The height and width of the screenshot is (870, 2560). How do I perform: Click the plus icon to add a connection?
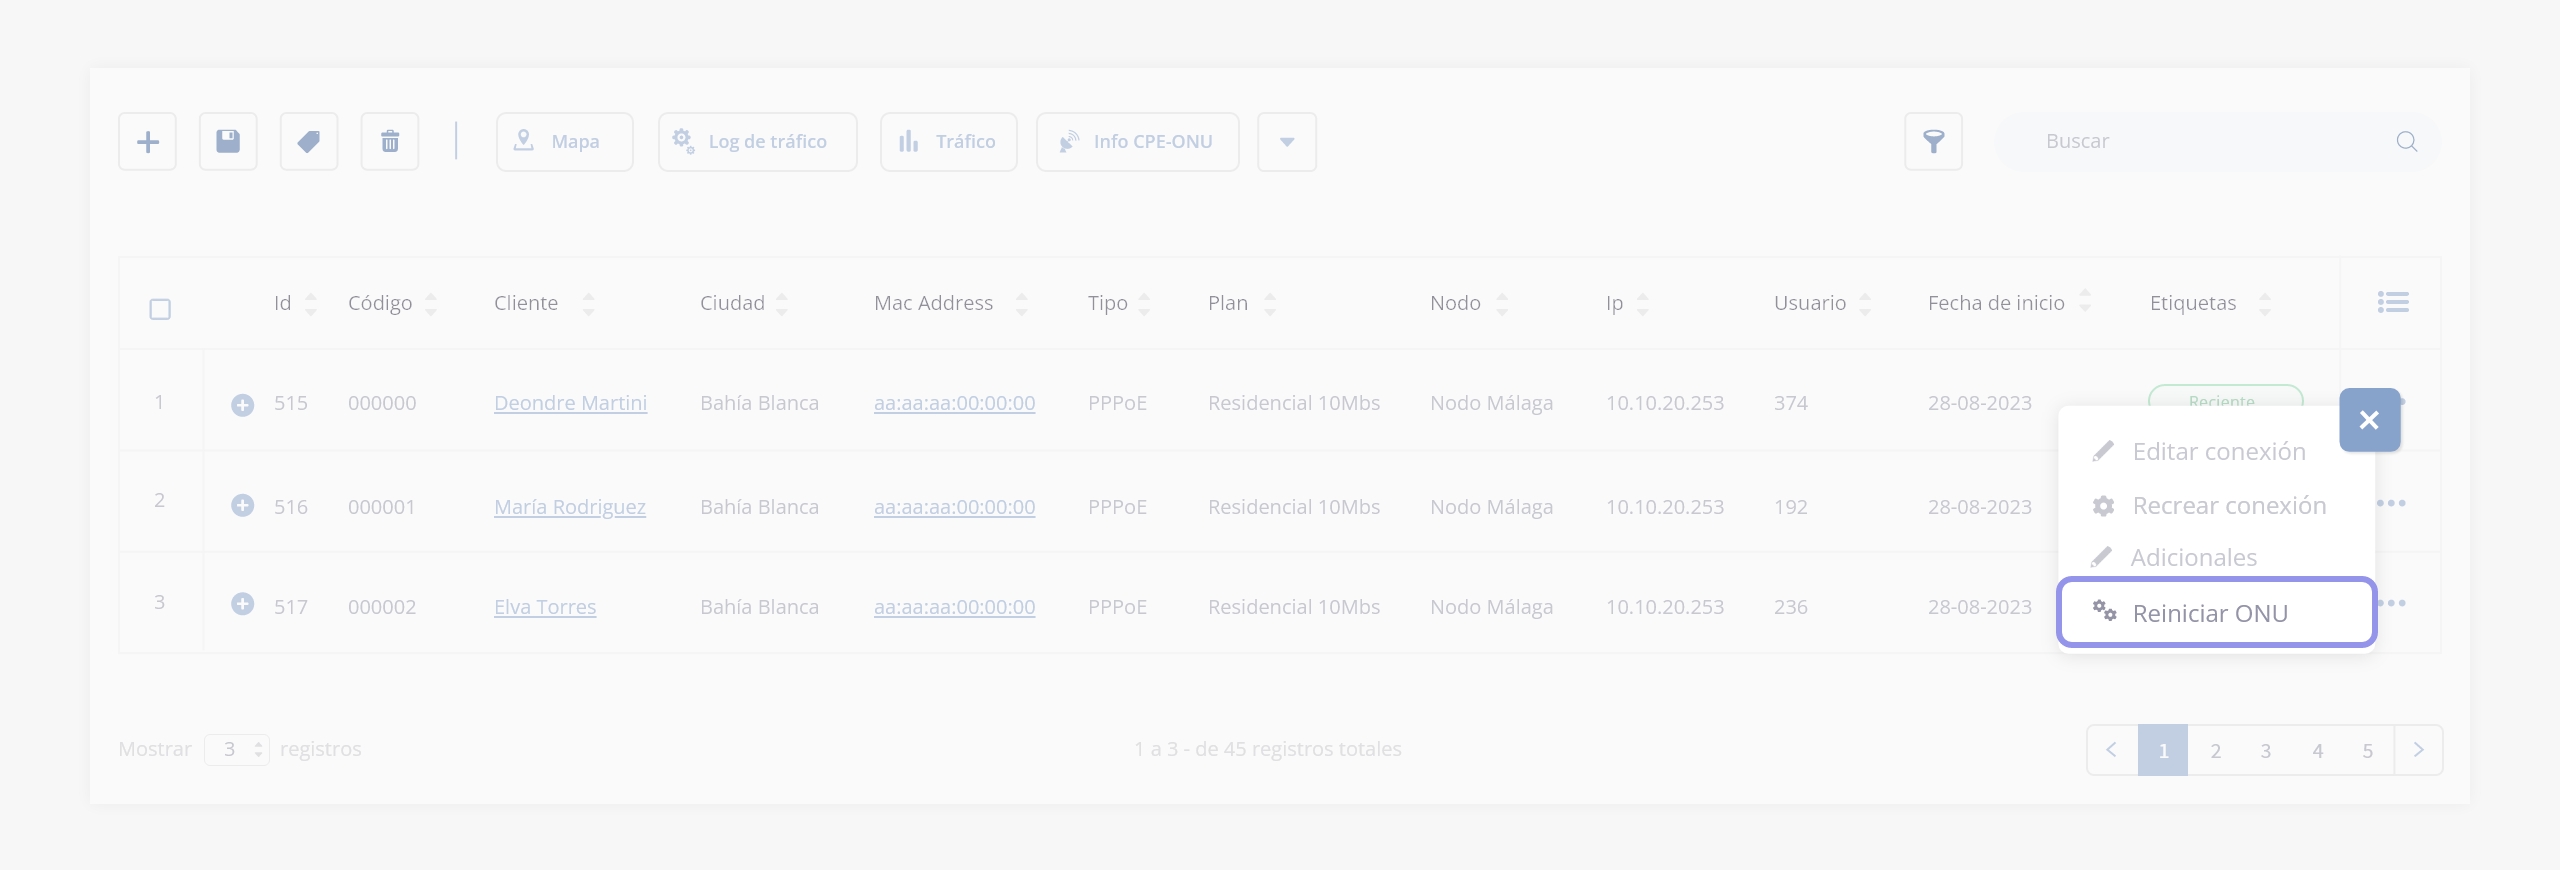tap(147, 142)
